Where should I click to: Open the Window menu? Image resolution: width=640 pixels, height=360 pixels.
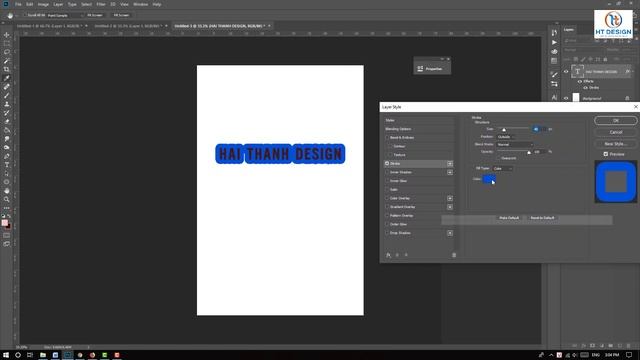(x=140, y=4)
